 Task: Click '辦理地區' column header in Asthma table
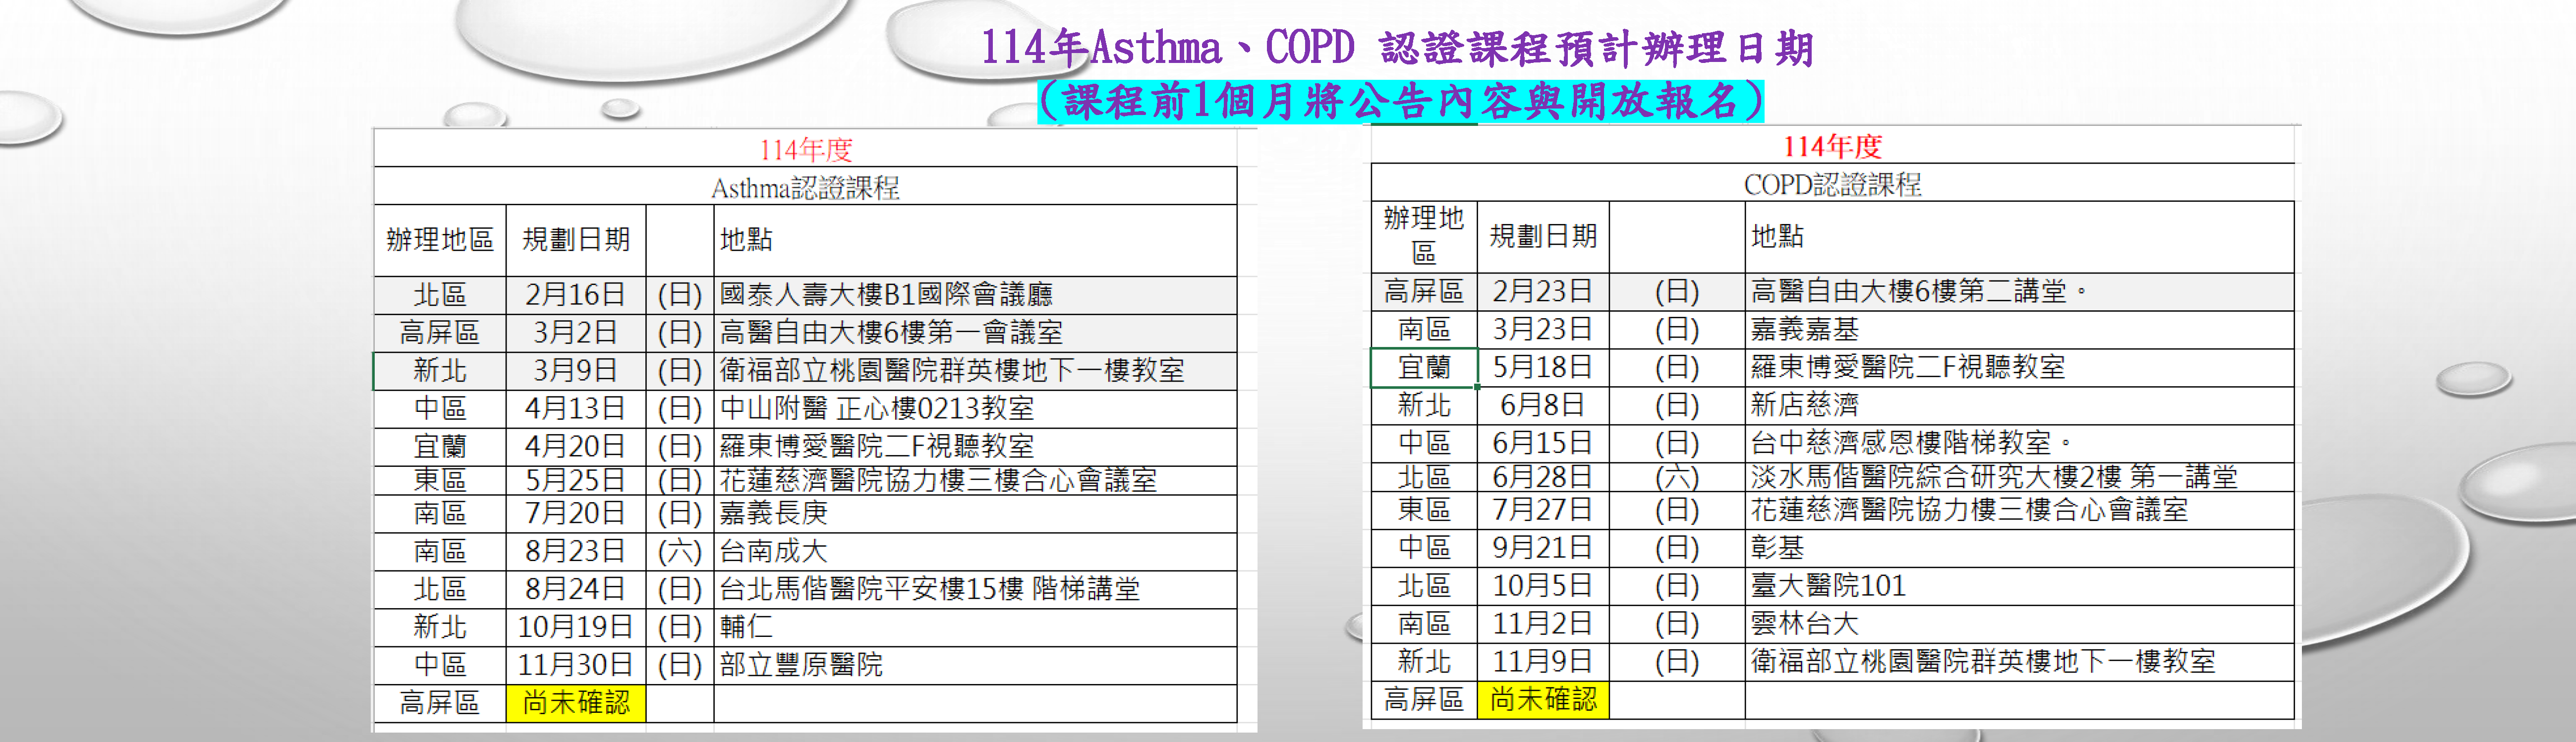pos(440,240)
